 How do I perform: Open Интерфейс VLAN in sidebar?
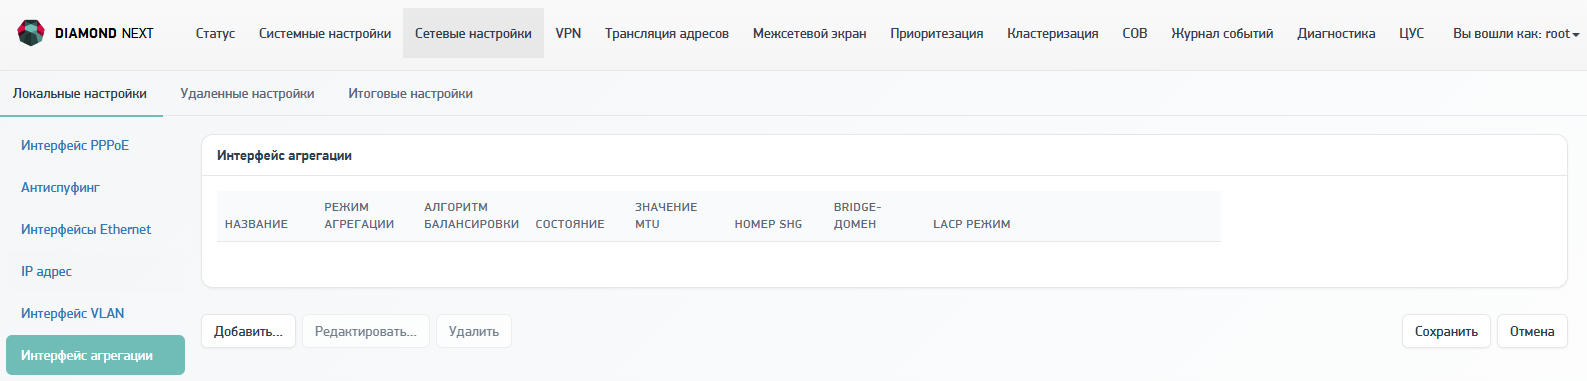tap(73, 313)
